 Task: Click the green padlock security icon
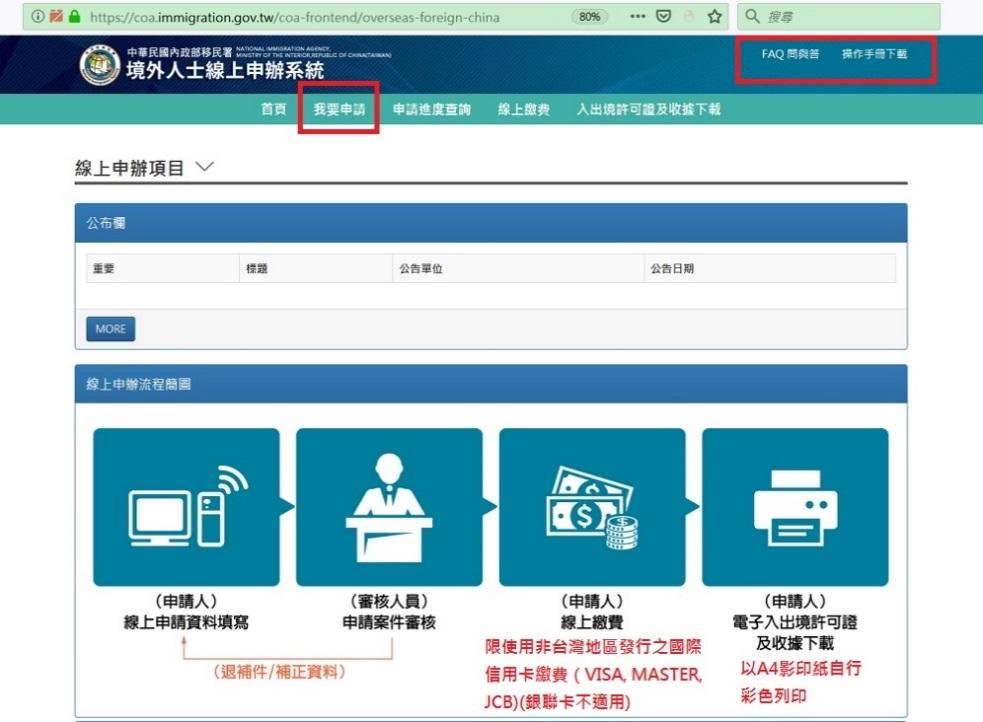[x=73, y=17]
